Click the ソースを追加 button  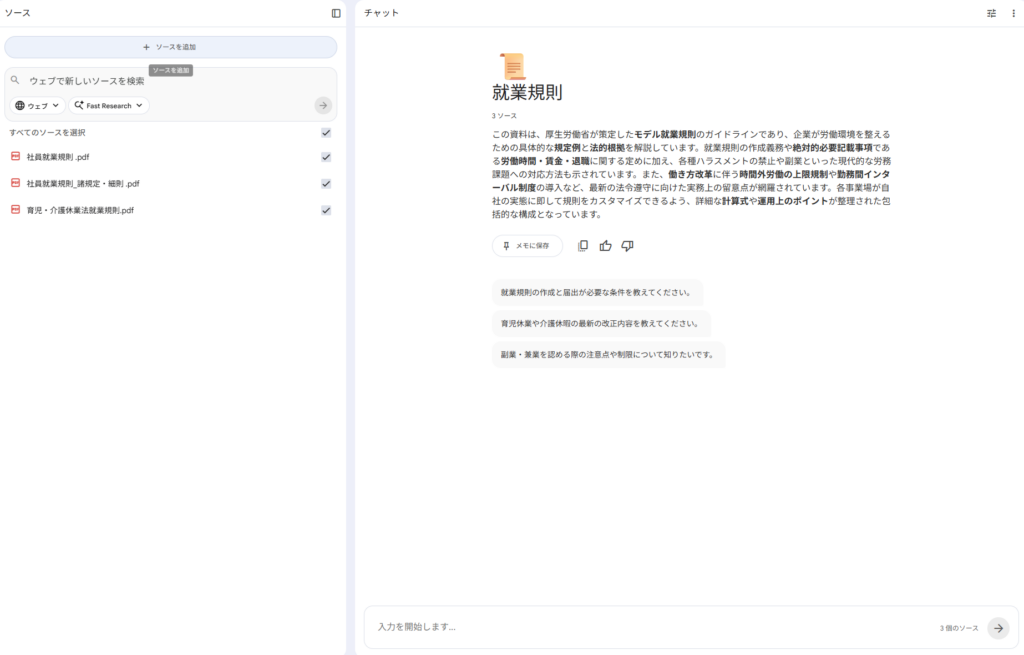click(170, 47)
